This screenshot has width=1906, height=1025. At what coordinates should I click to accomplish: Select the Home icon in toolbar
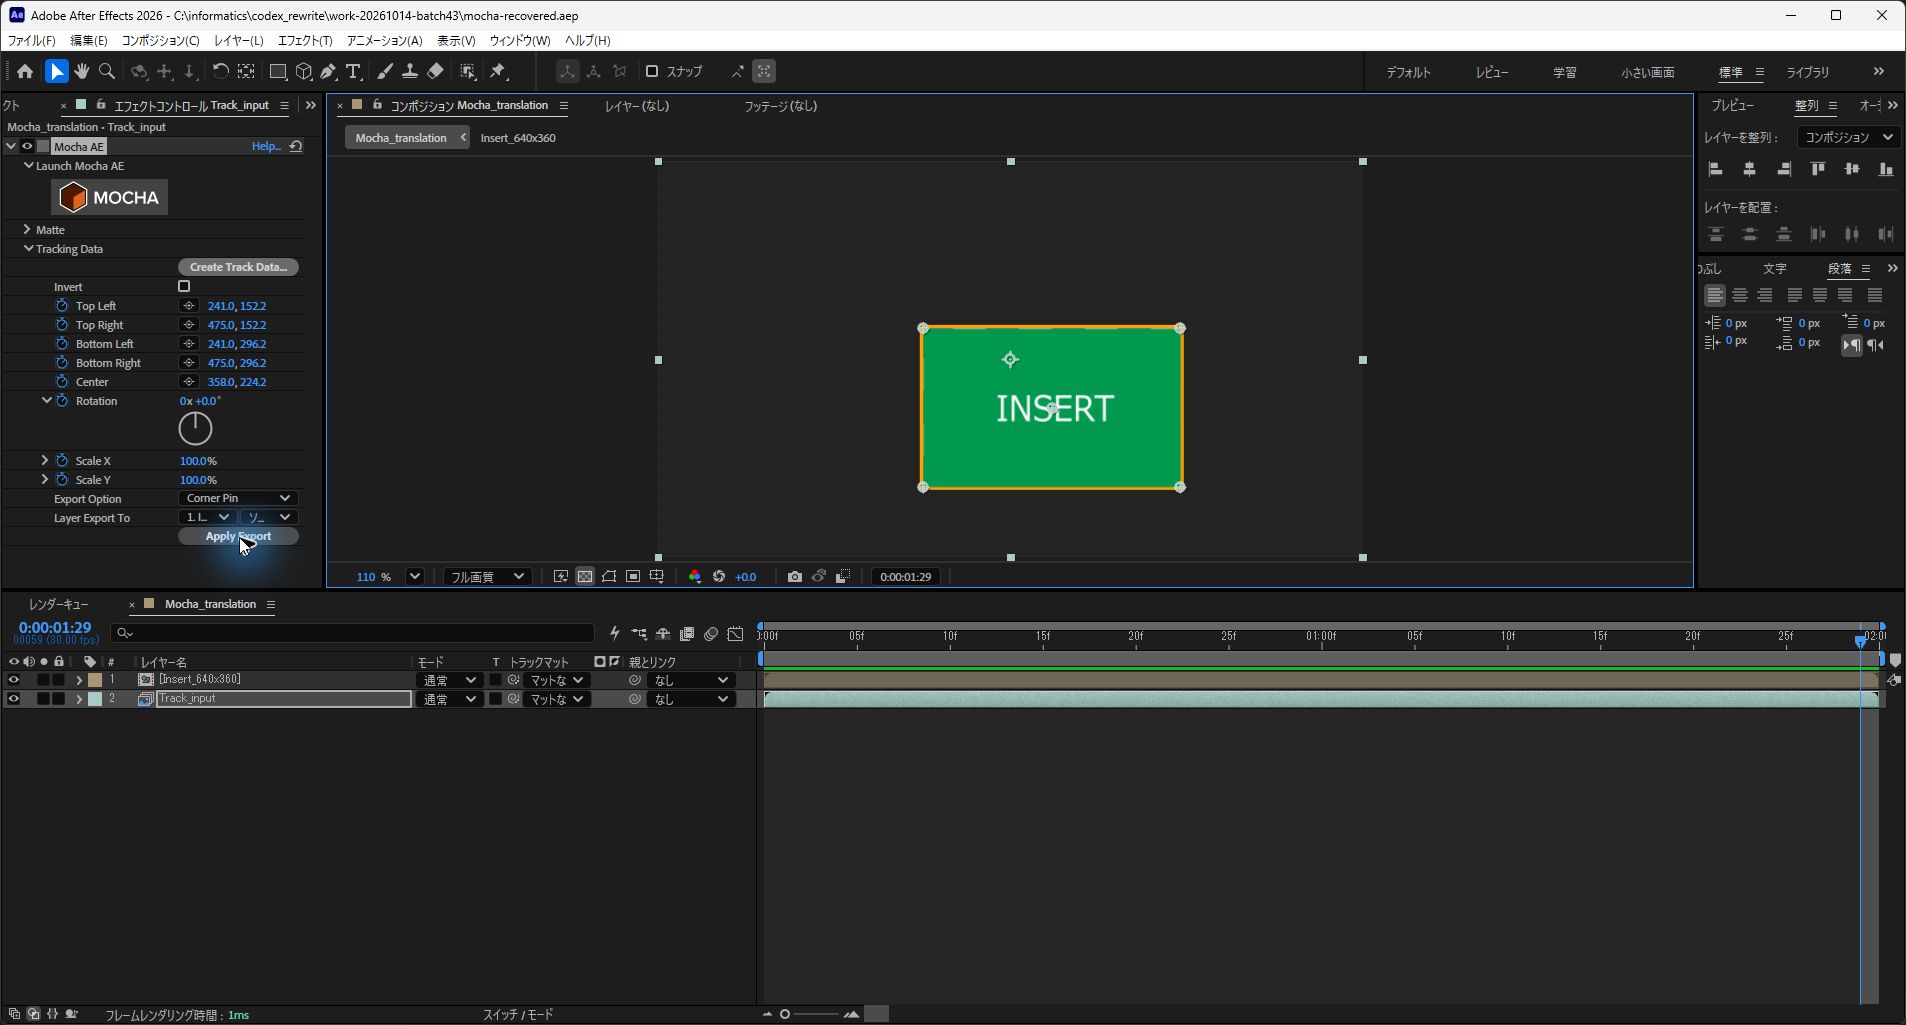tap(25, 71)
